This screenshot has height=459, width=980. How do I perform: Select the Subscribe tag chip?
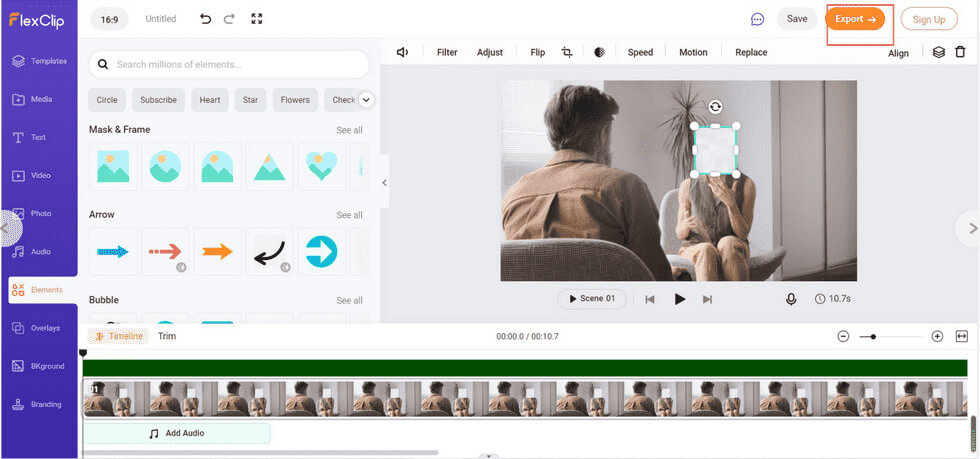click(x=158, y=100)
